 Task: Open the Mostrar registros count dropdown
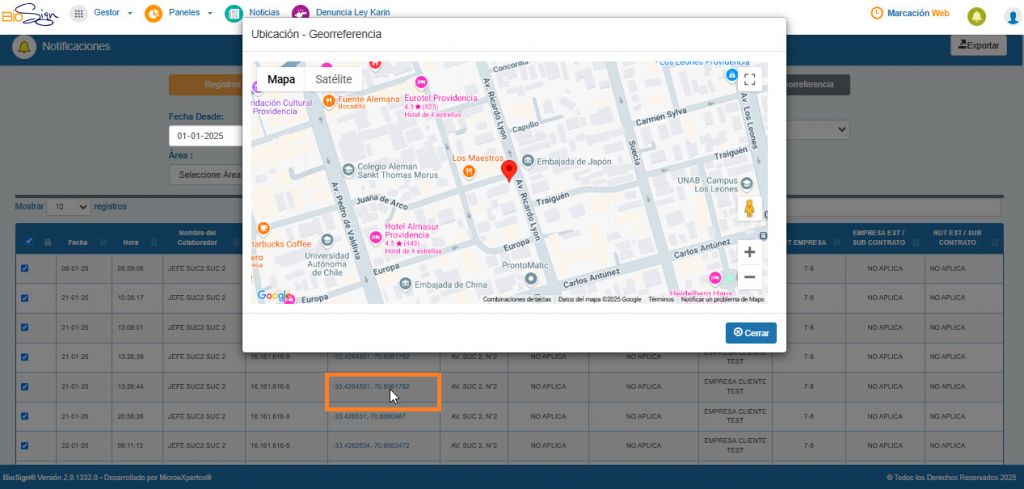69,207
